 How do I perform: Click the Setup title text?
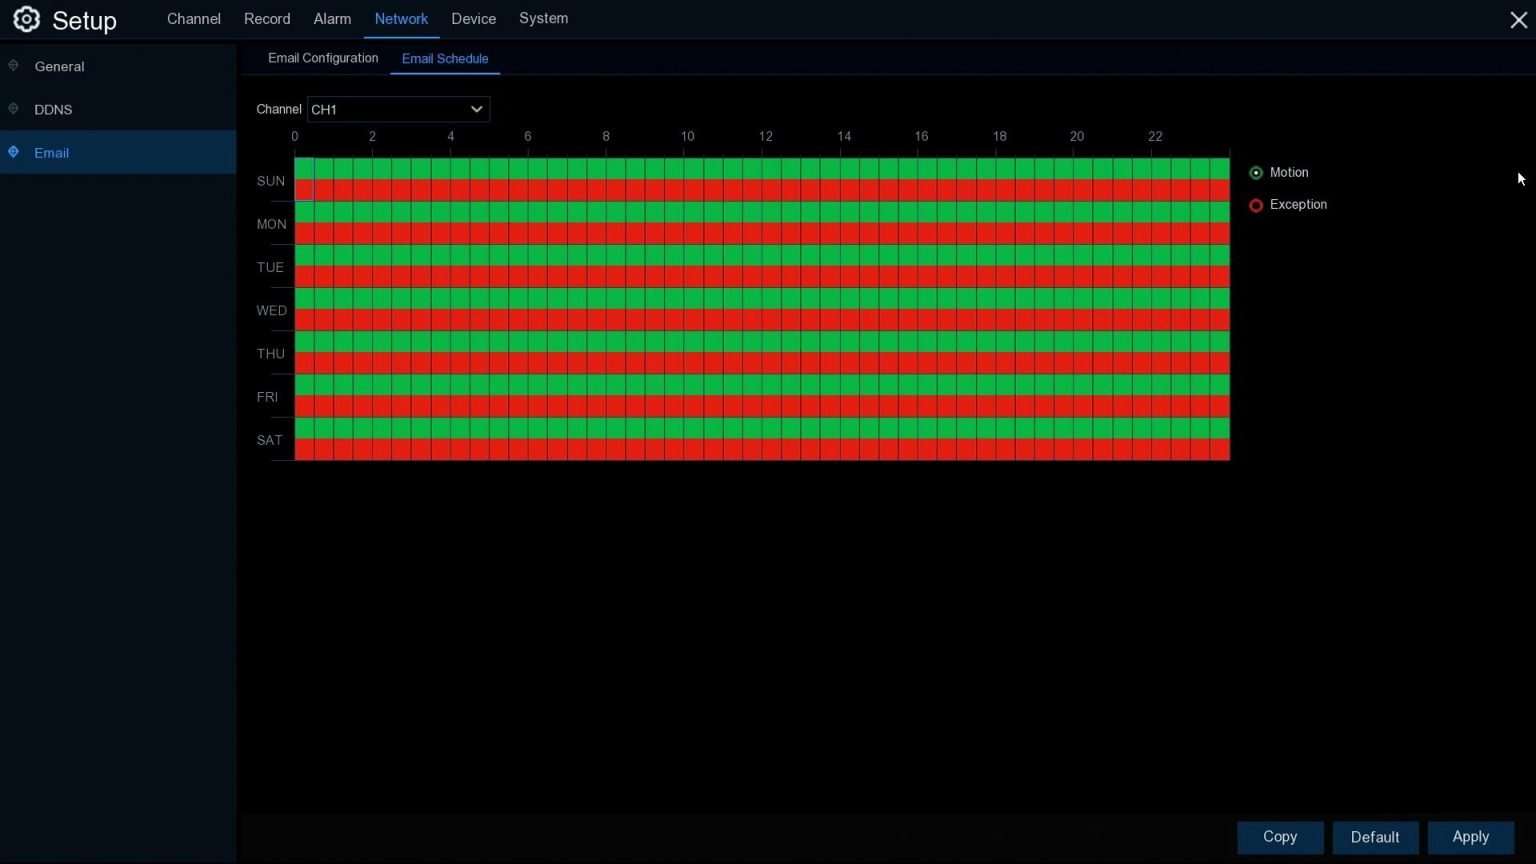tap(84, 20)
